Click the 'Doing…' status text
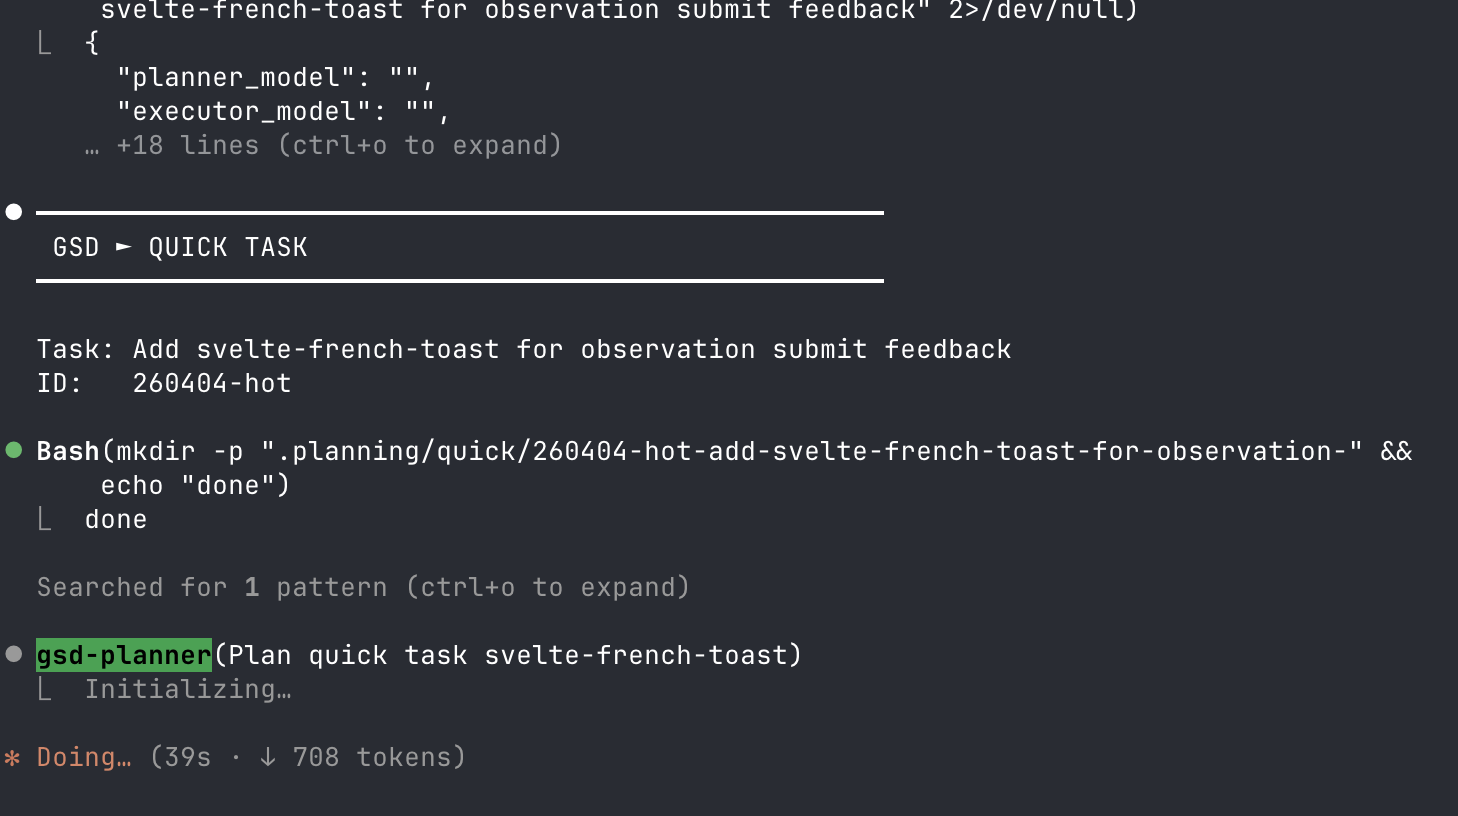Image resolution: width=1458 pixels, height=816 pixels. (84, 757)
